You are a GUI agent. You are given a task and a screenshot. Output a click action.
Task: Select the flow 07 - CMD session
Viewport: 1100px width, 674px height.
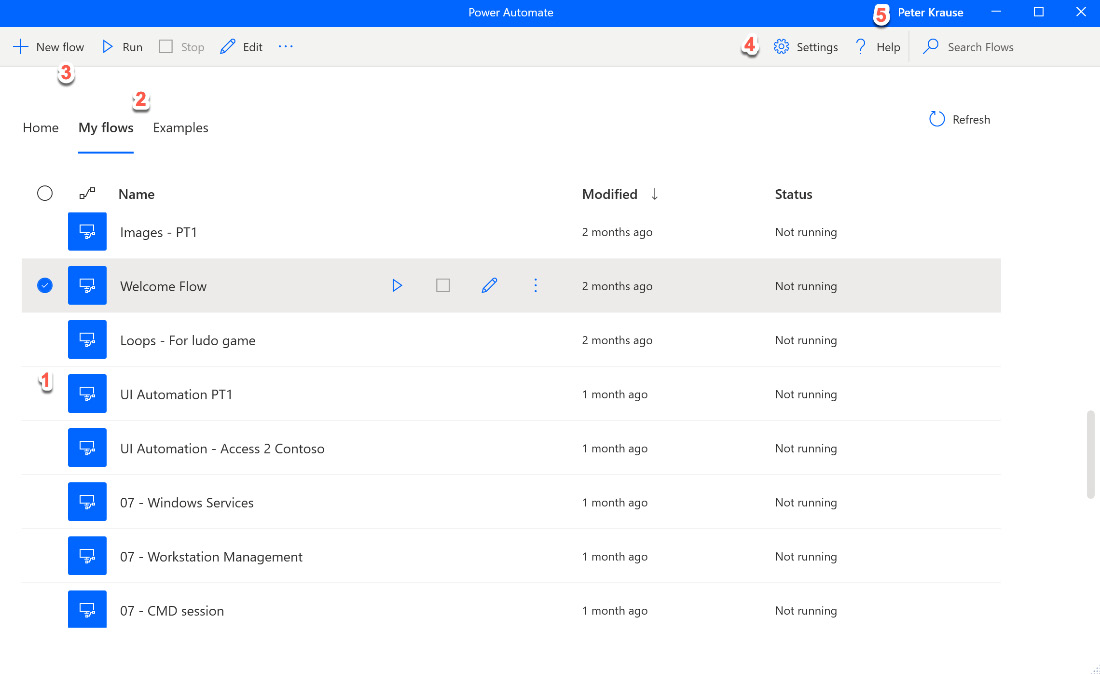tap(172, 610)
